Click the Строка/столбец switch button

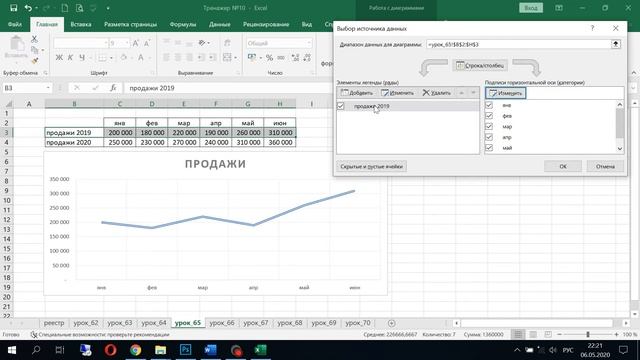coord(480,65)
